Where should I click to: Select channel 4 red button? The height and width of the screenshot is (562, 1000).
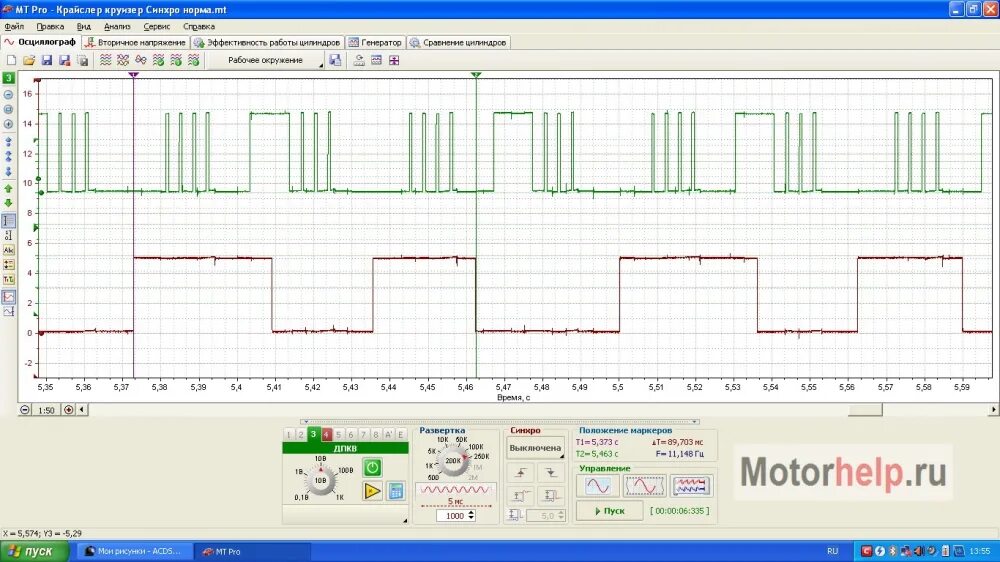[326, 434]
